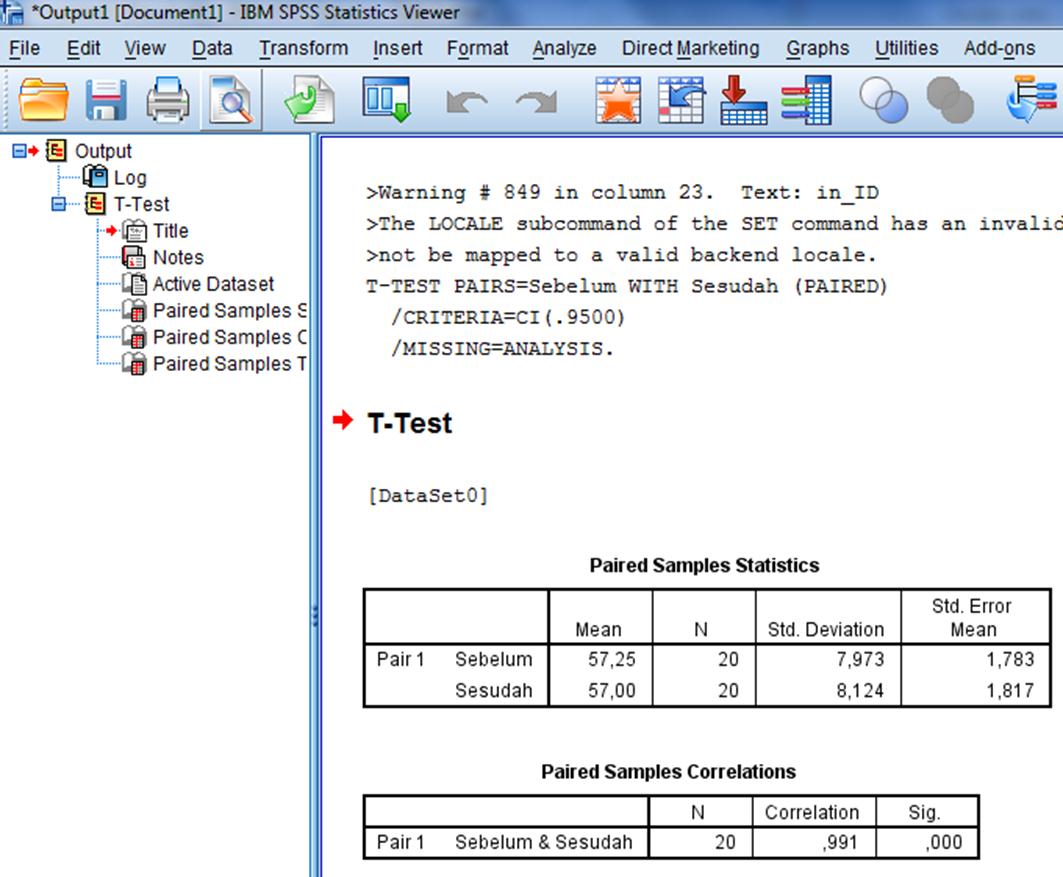
Task: Select the Notes icon in outline
Action: coord(134,257)
